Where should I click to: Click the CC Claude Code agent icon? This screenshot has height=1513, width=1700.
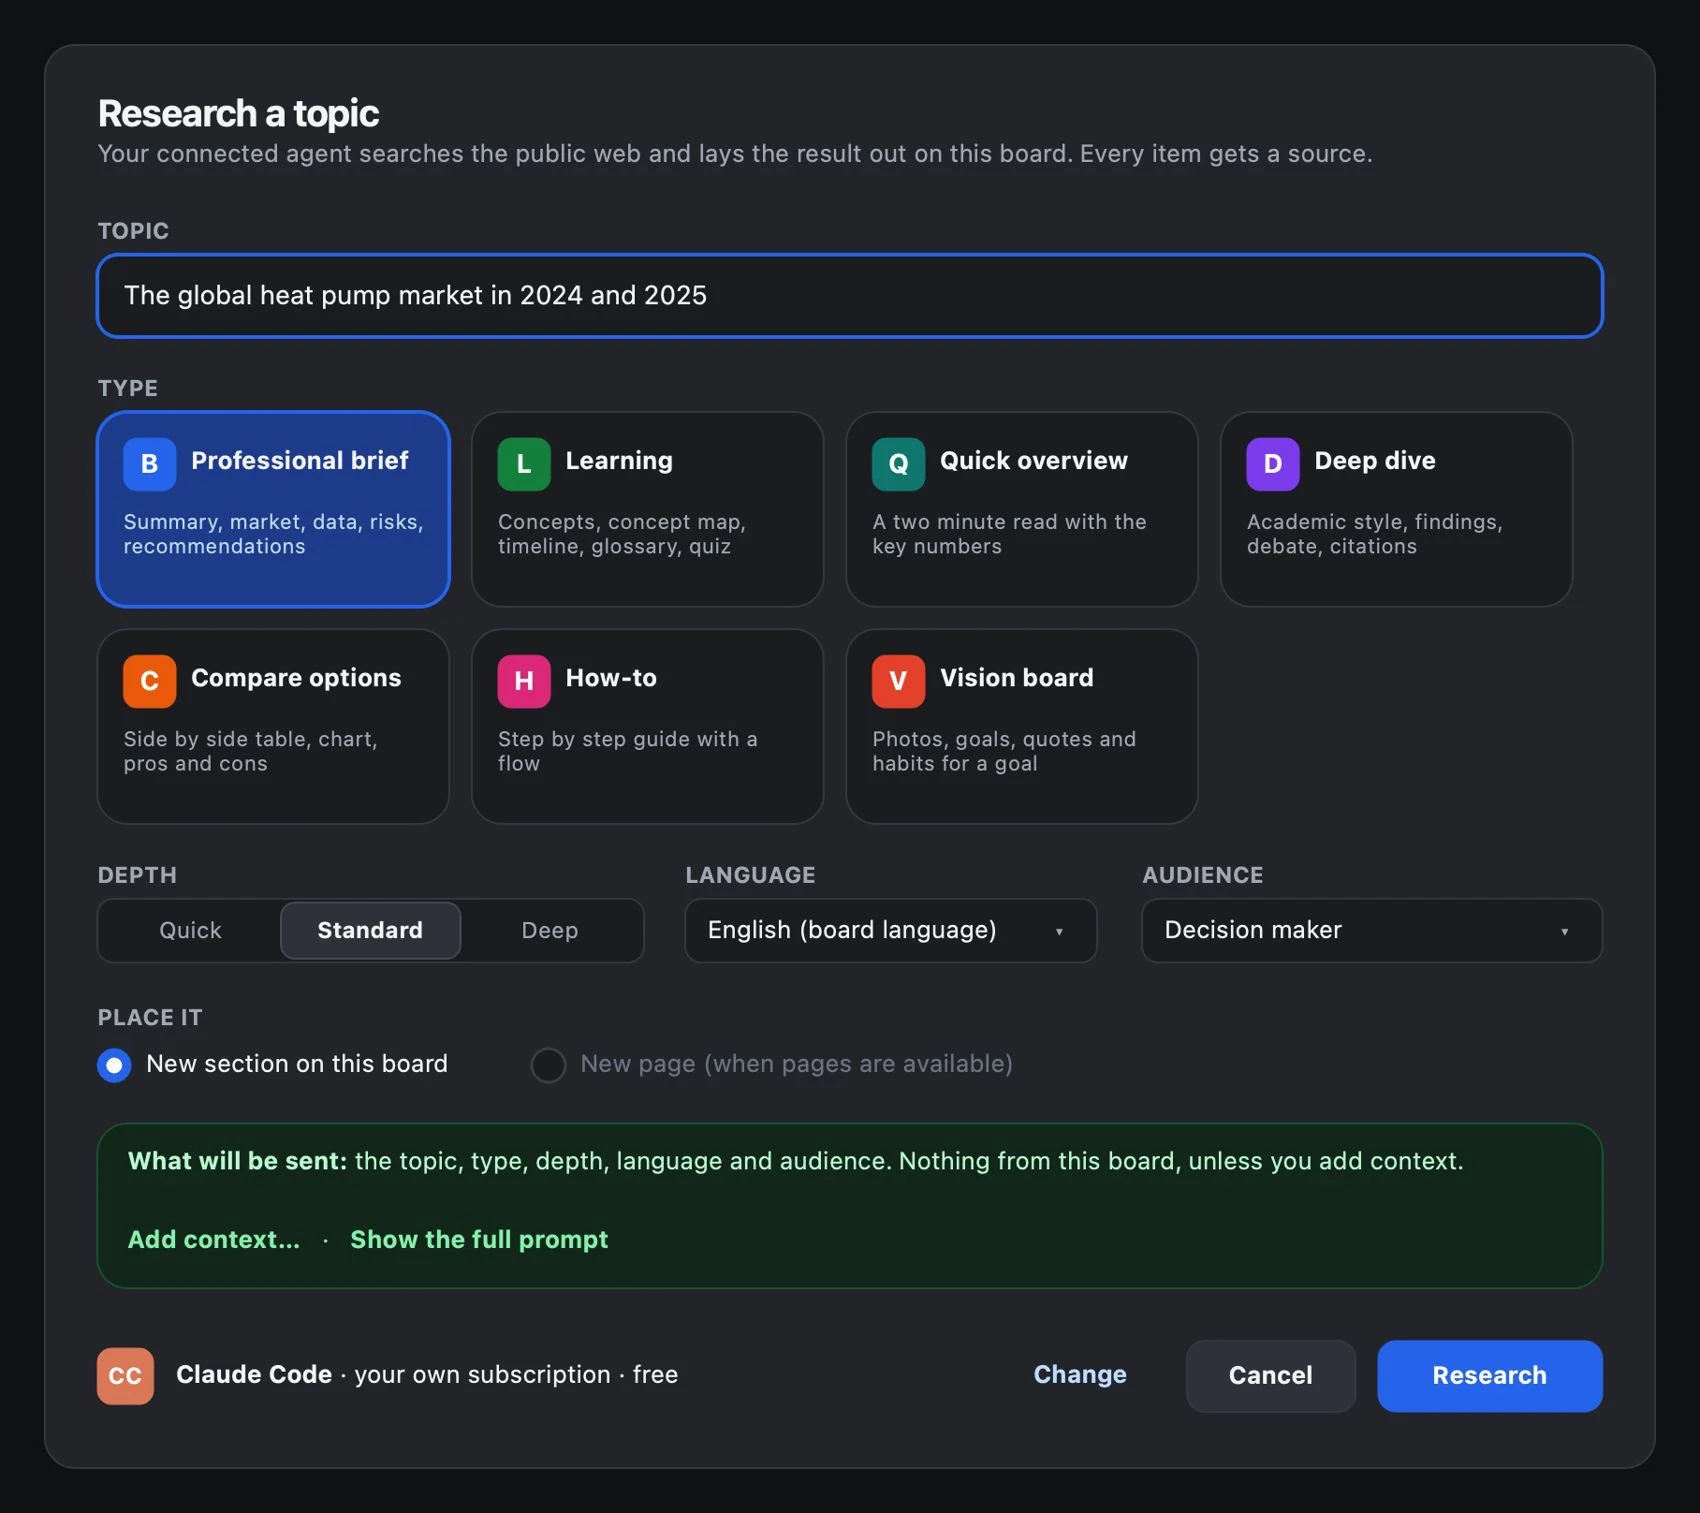click(125, 1376)
